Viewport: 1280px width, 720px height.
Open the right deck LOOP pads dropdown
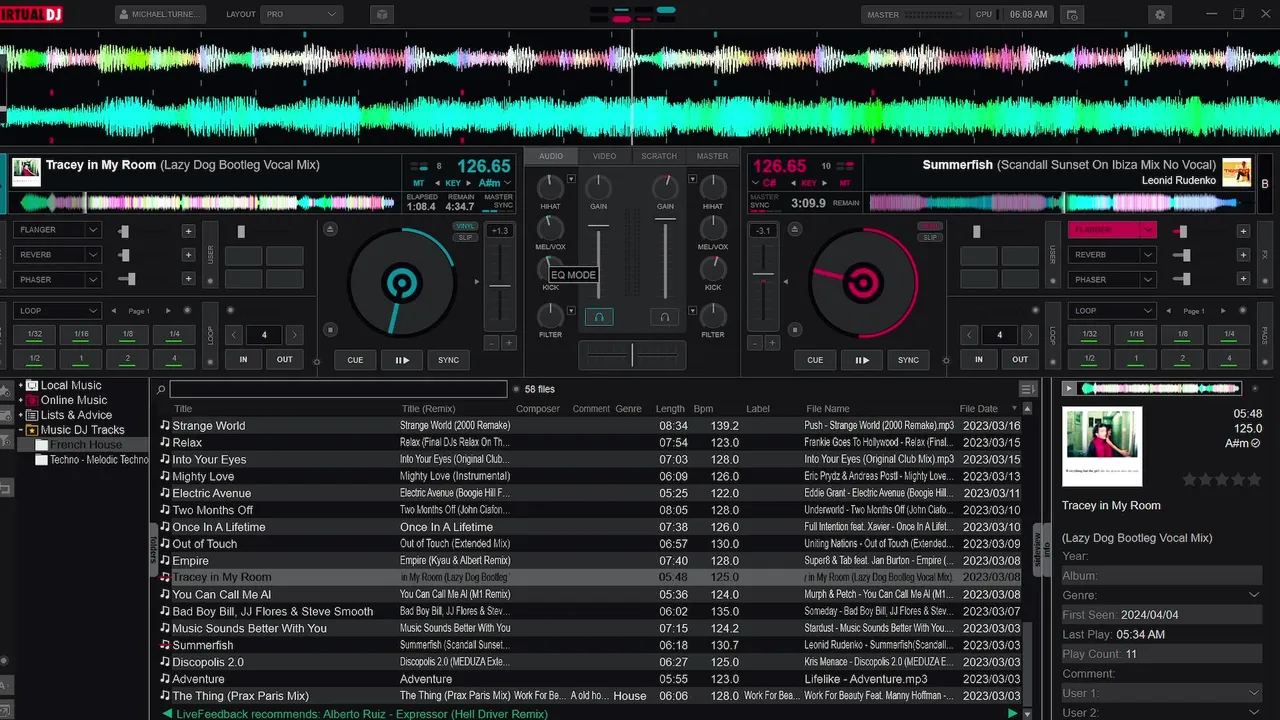point(1111,311)
